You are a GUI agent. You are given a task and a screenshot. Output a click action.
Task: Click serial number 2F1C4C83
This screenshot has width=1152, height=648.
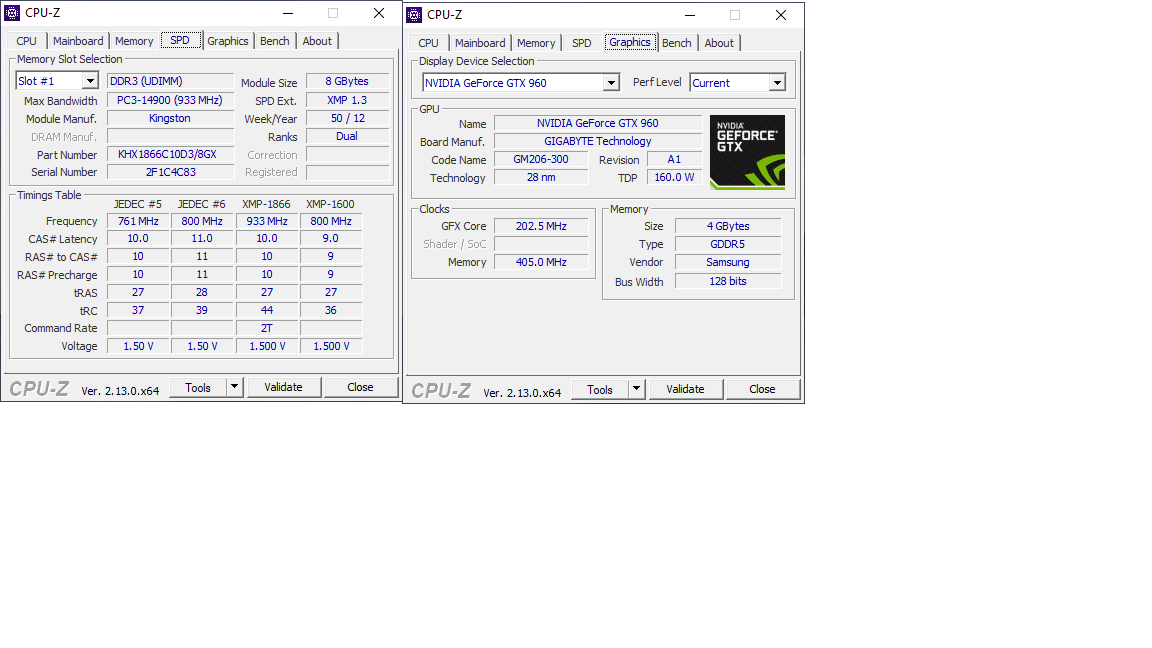170,172
